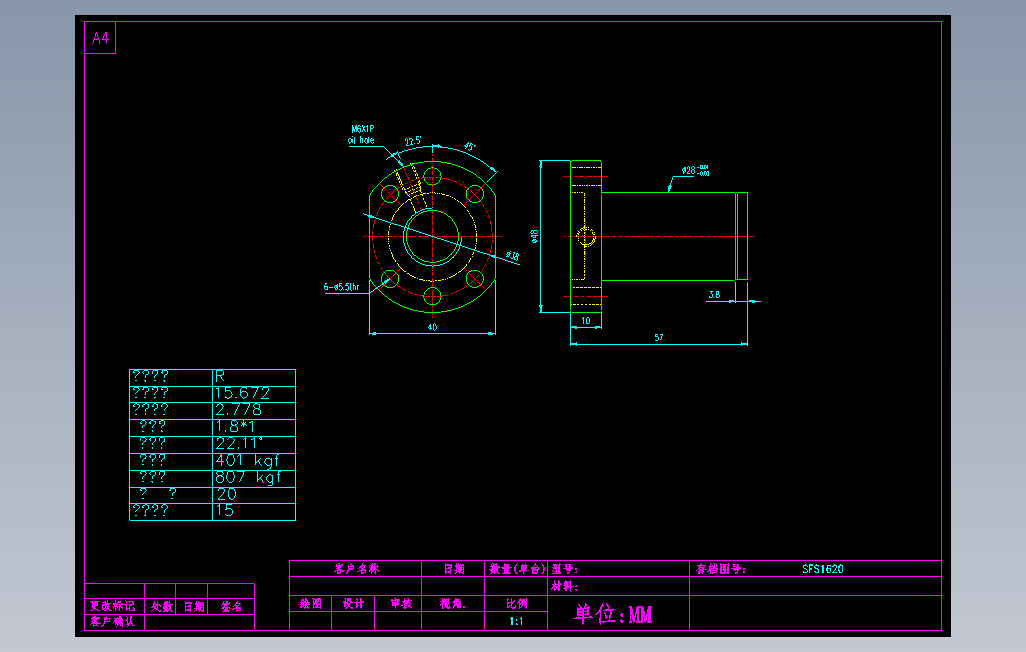
Task: Click the 签名 signature cell
Action: pyautogui.click(x=231, y=604)
